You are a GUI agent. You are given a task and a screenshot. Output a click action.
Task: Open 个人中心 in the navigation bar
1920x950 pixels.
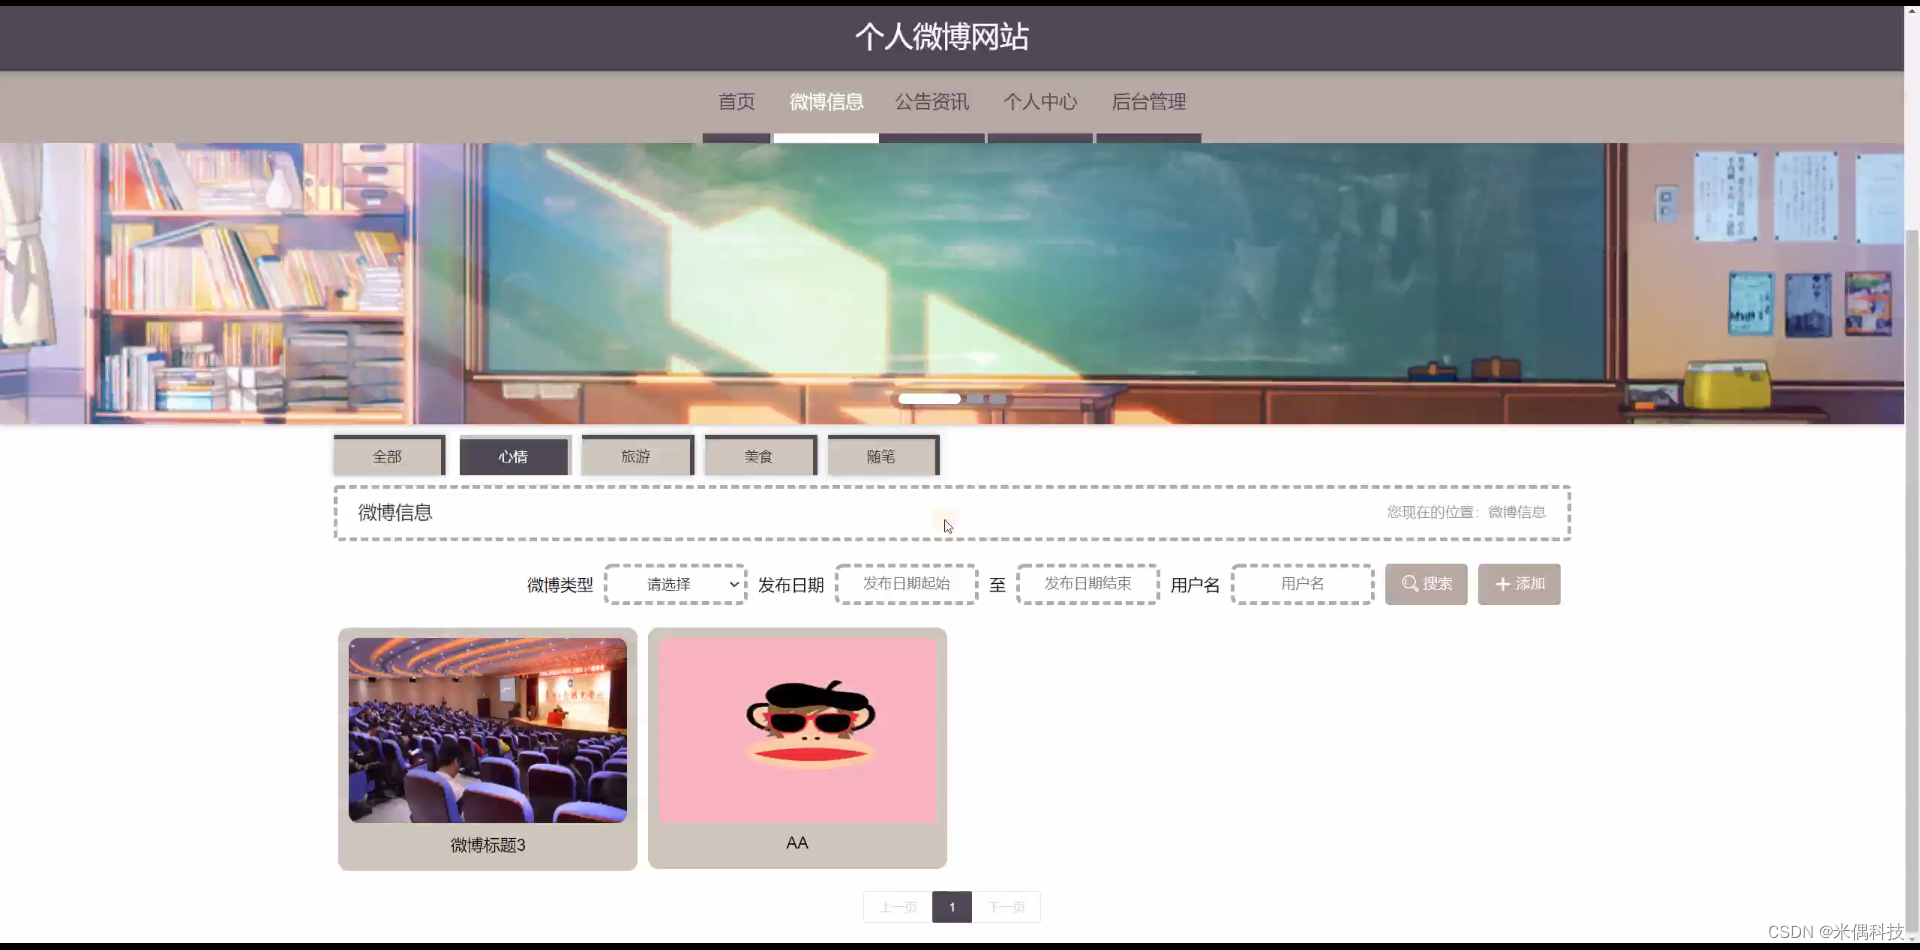(x=1040, y=102)
